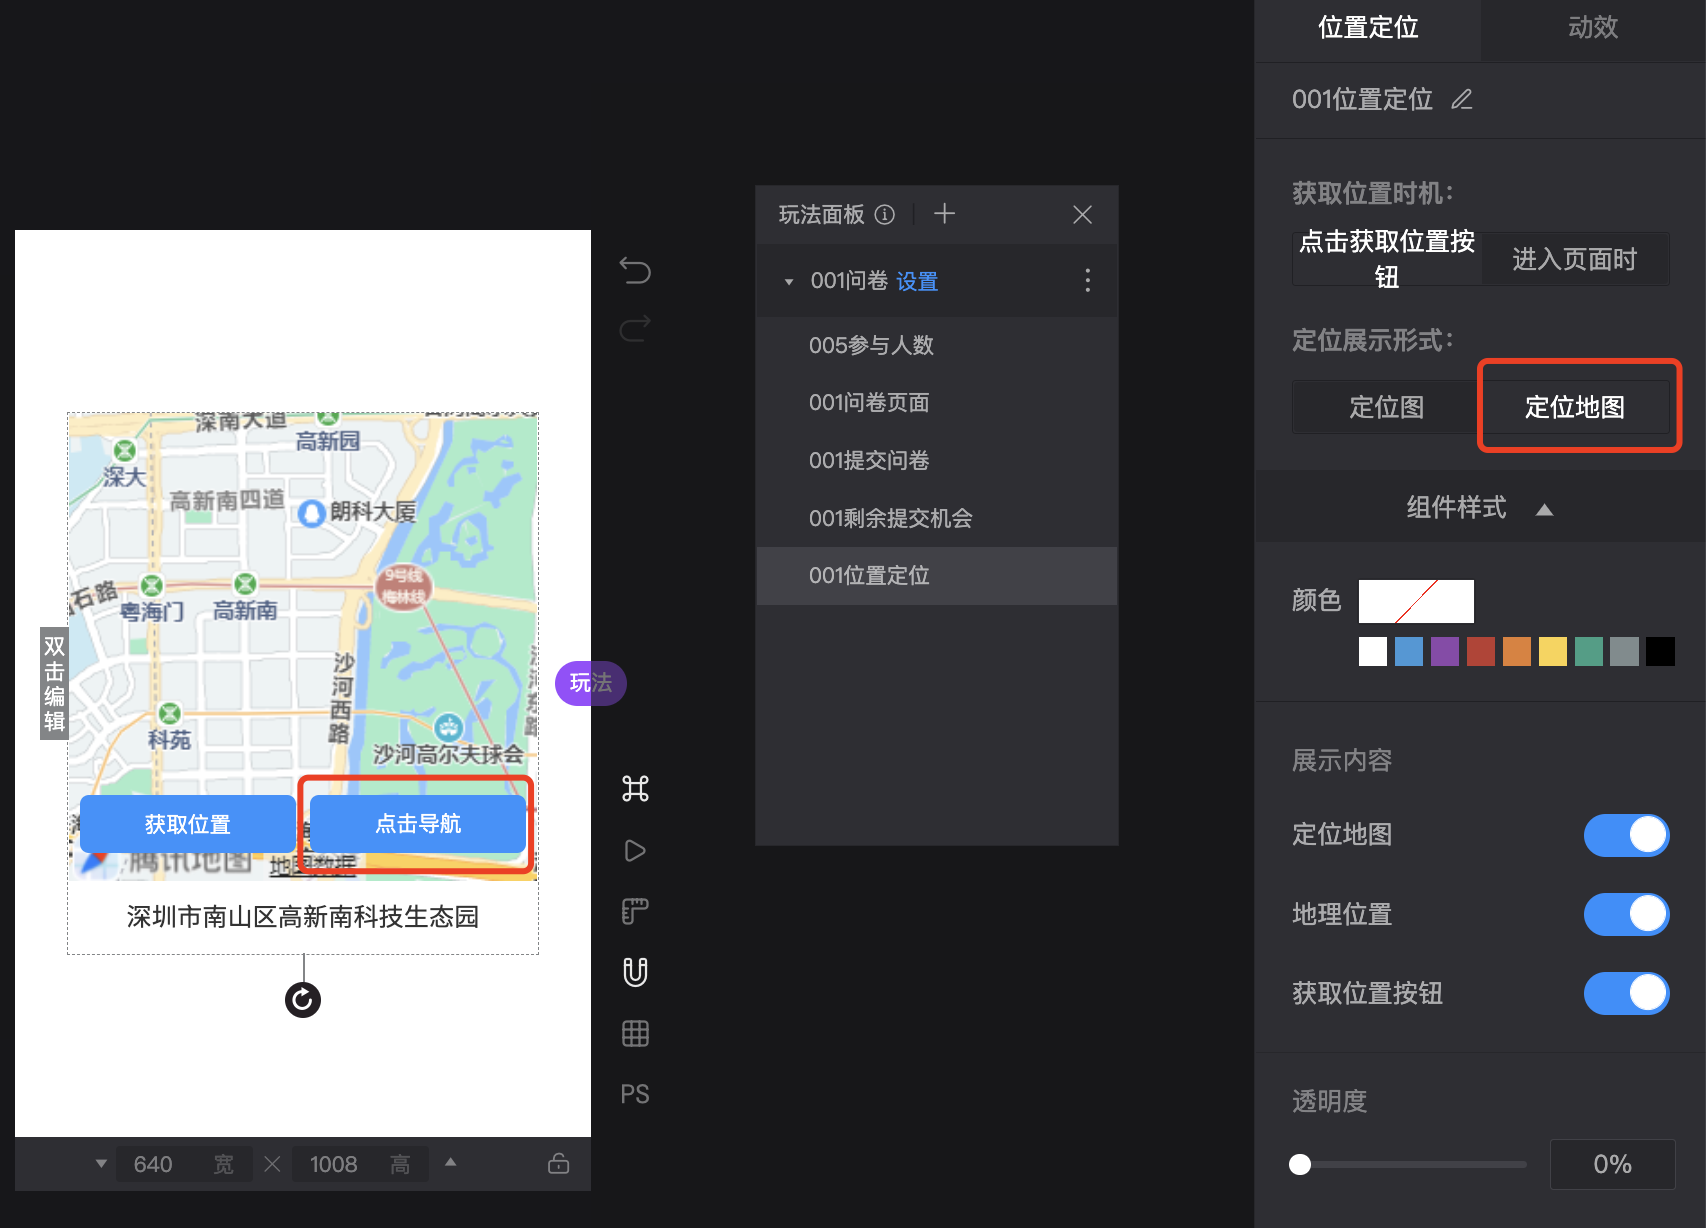
Task: Click the PS import icon
Action: [x=635, y=1094]
